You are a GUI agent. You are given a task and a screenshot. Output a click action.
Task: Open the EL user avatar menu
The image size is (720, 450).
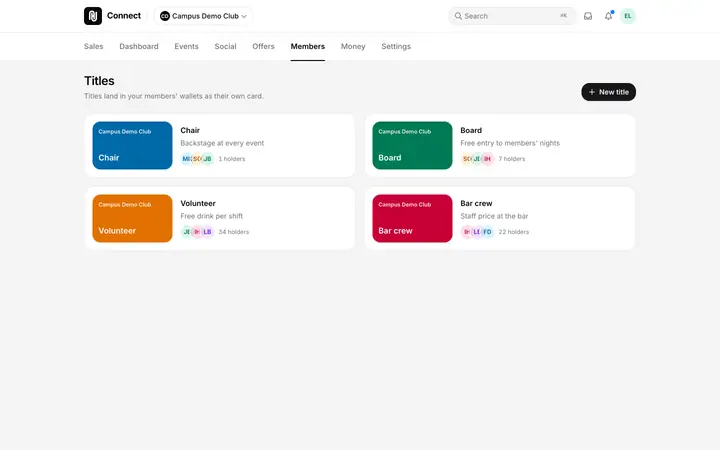pos(628,16)
